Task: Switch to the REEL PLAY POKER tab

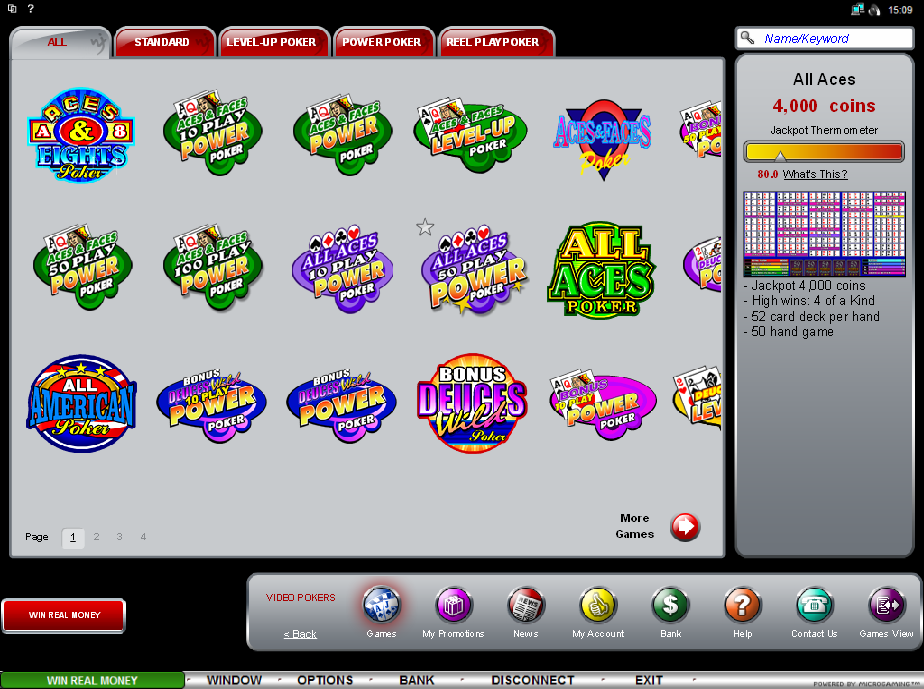Action: point(496,42)
